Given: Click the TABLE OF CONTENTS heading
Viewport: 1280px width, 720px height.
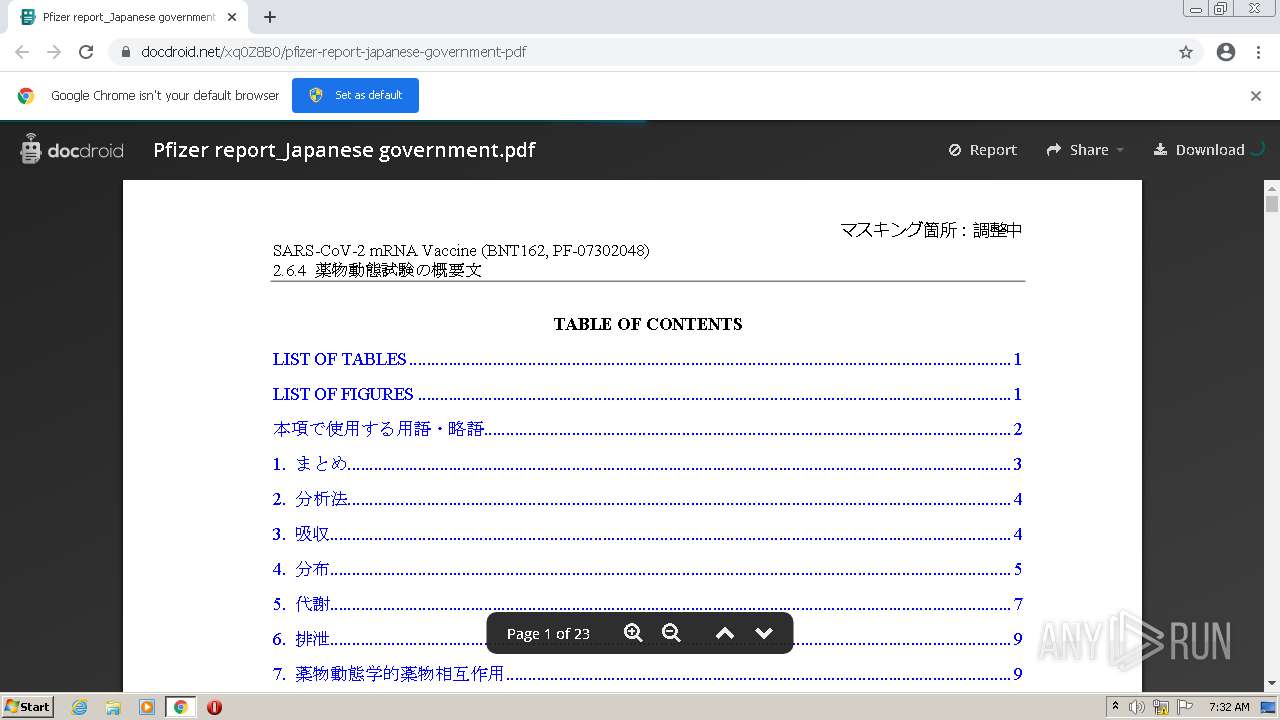Looking at the screenshot, I should [x=648, y=324].
